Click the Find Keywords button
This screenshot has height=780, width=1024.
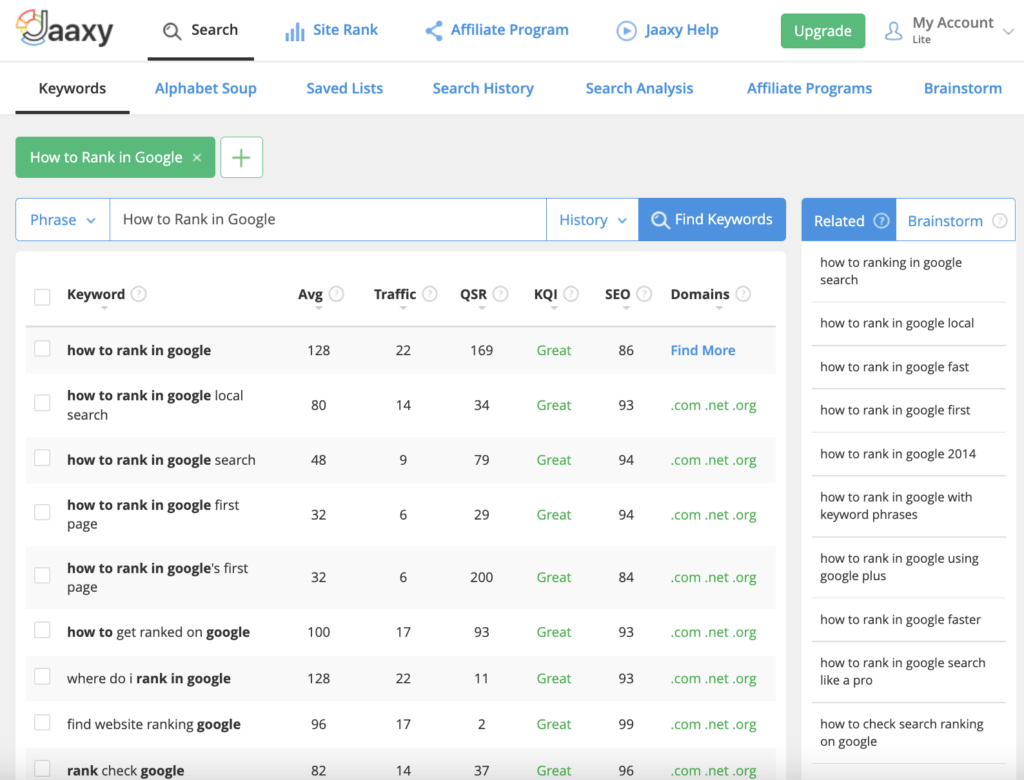tap(712, 219)
